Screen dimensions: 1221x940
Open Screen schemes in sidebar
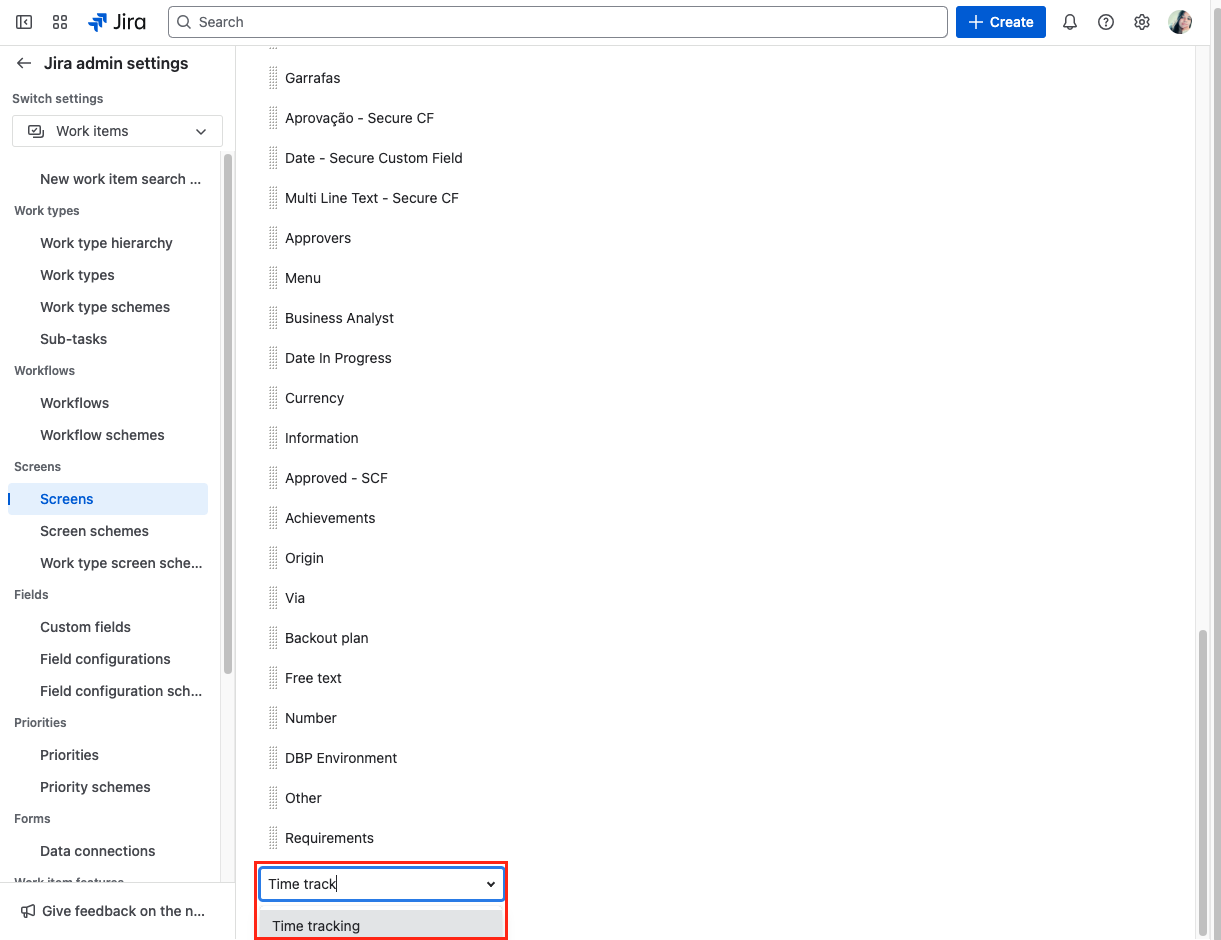pos(94,531)
